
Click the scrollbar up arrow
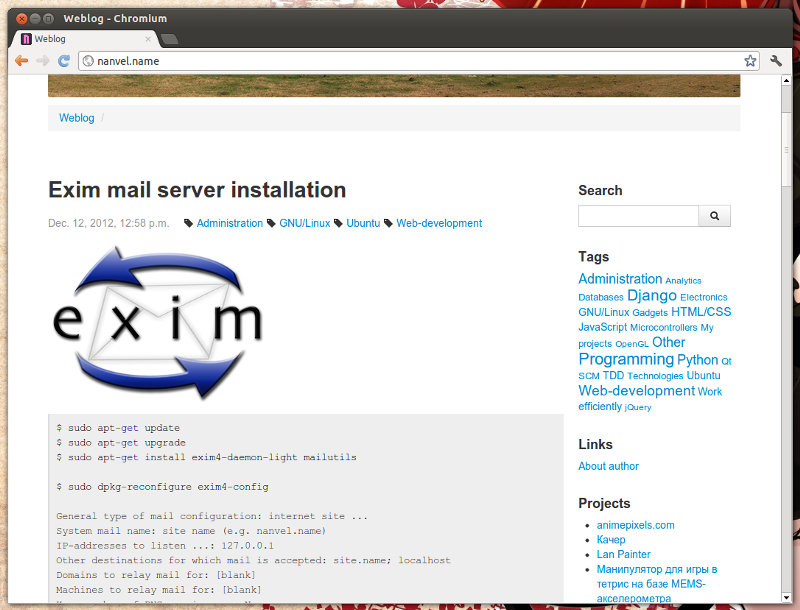(786, 80)
